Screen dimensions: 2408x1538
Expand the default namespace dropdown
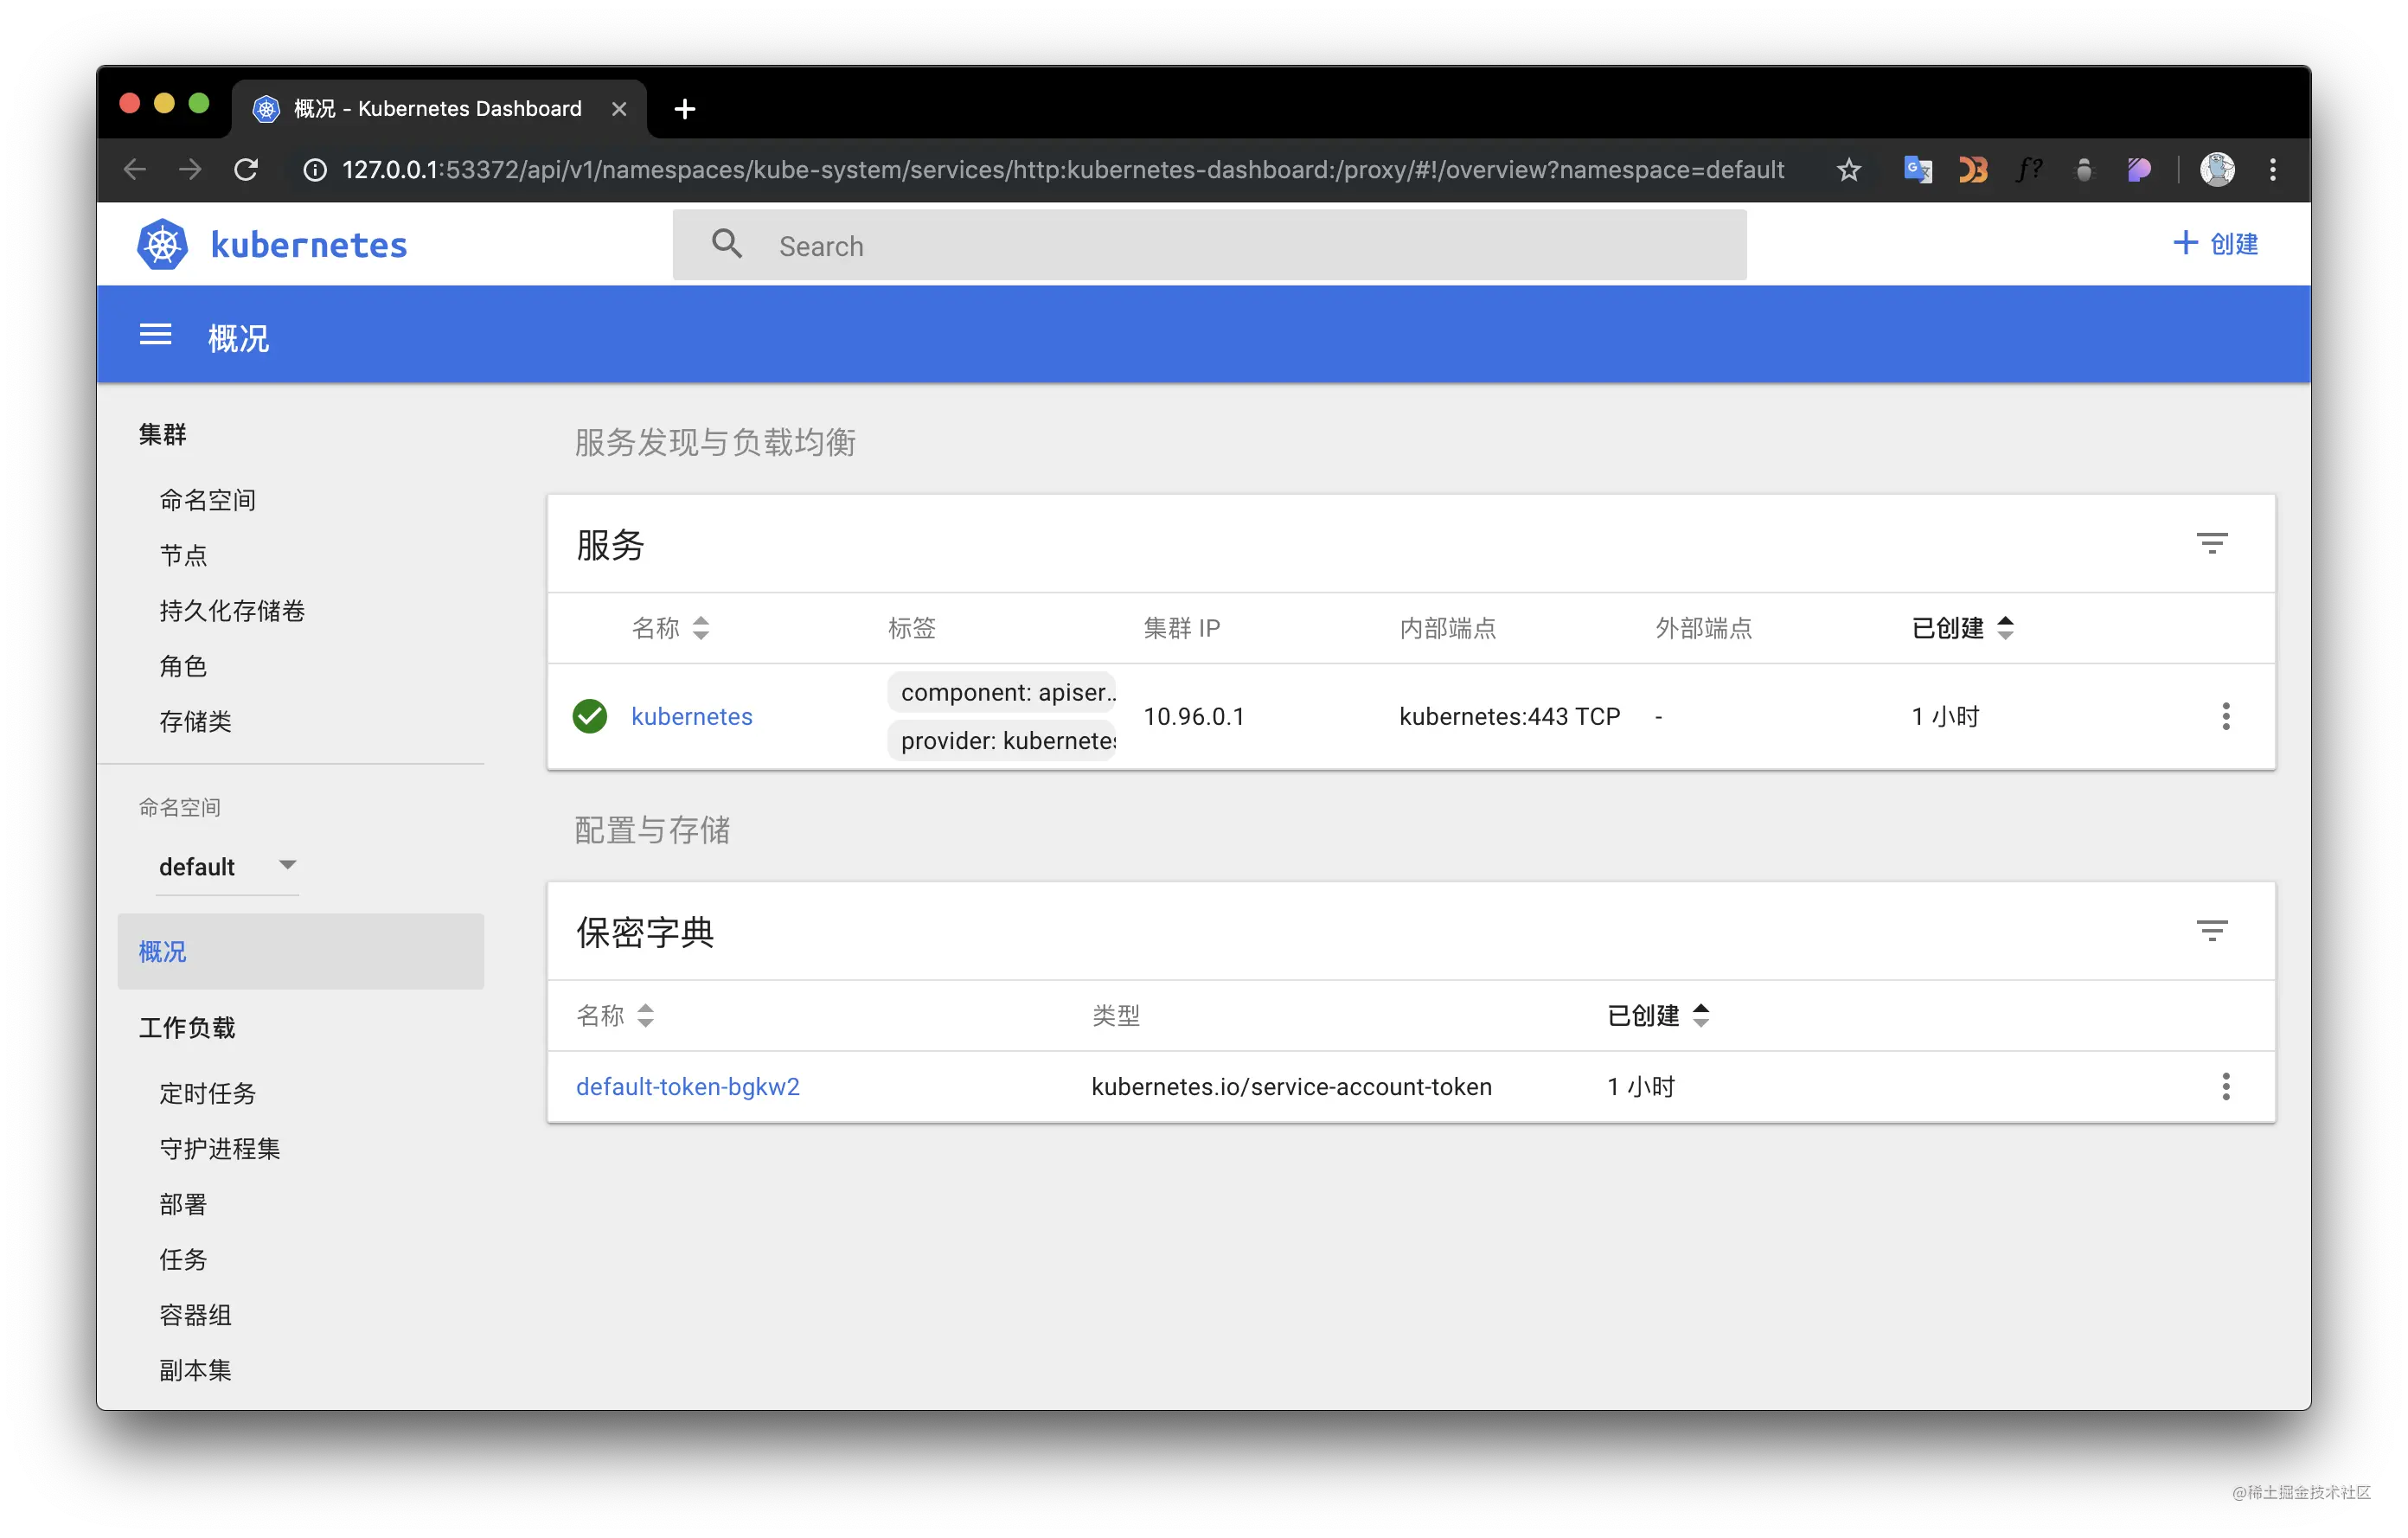227,866
